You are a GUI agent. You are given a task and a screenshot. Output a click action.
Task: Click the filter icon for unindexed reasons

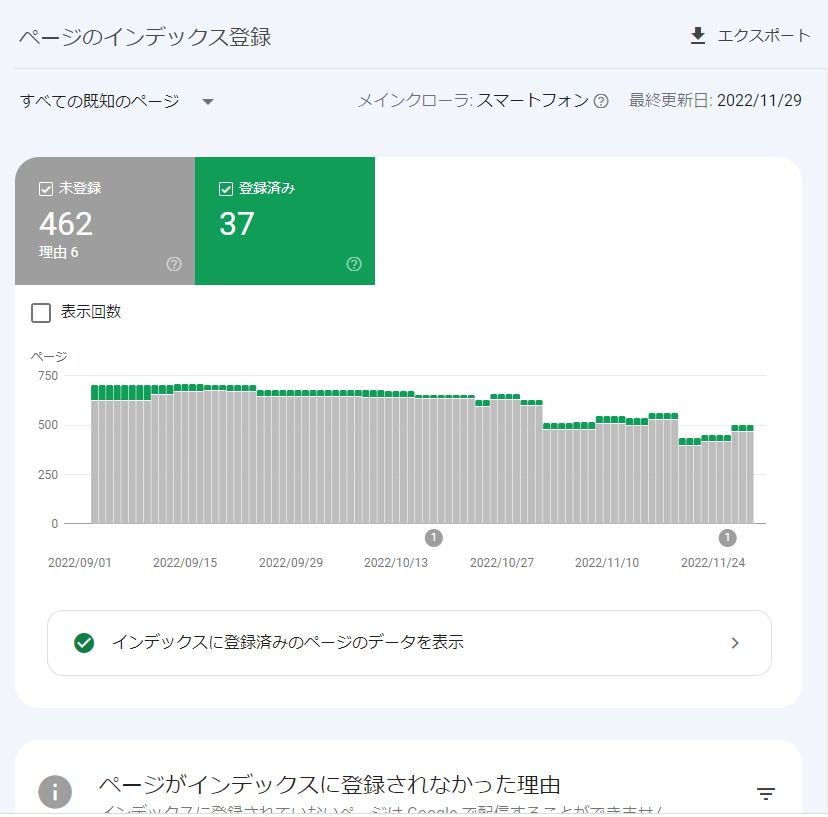[x=766, y=794]
